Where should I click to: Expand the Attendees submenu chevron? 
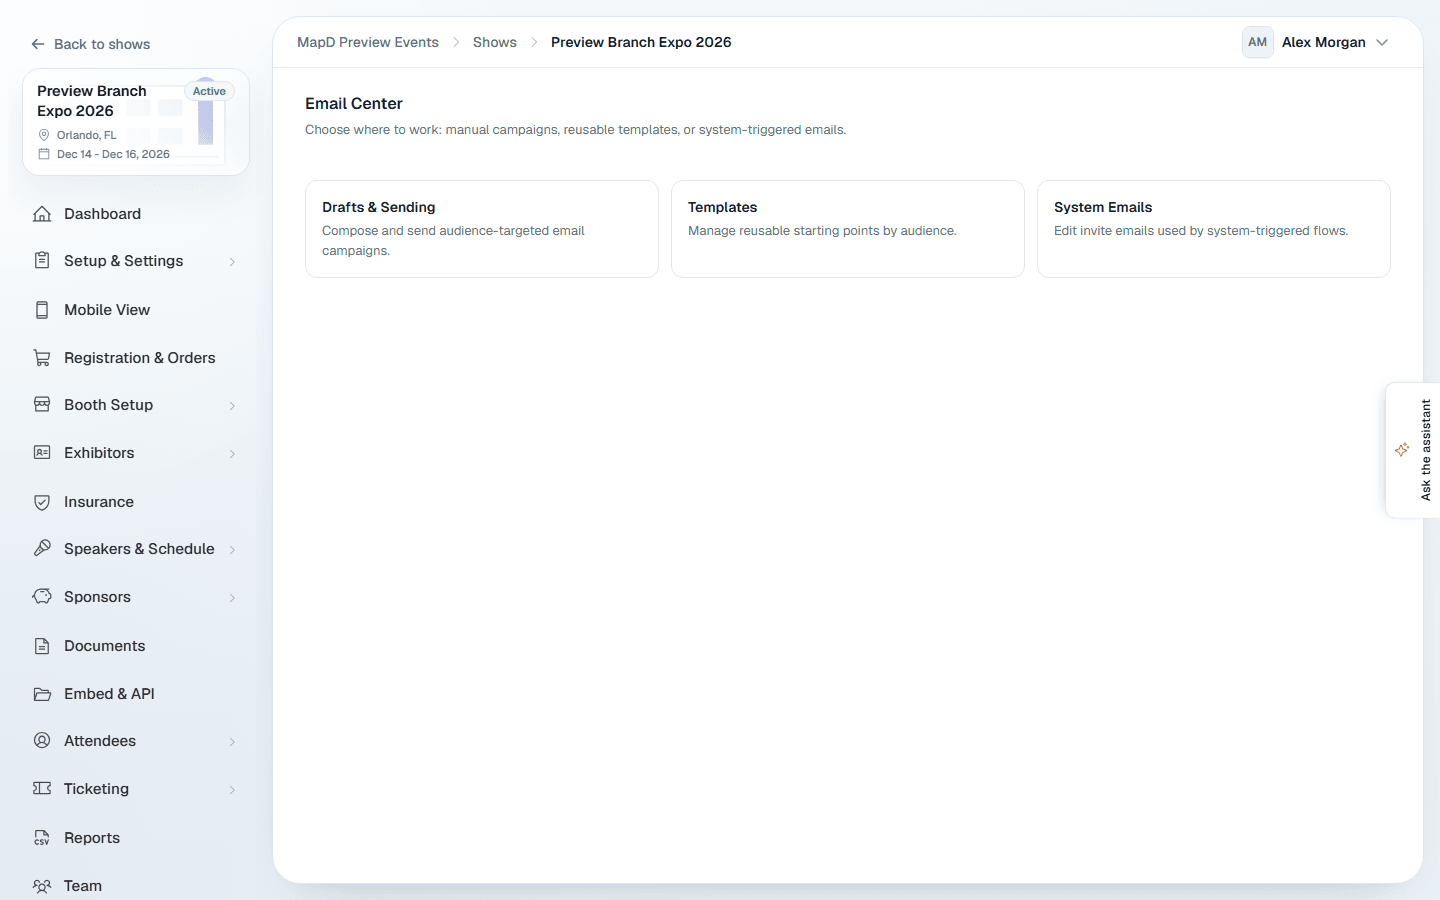pyautogui.click(x=232, y=742)
